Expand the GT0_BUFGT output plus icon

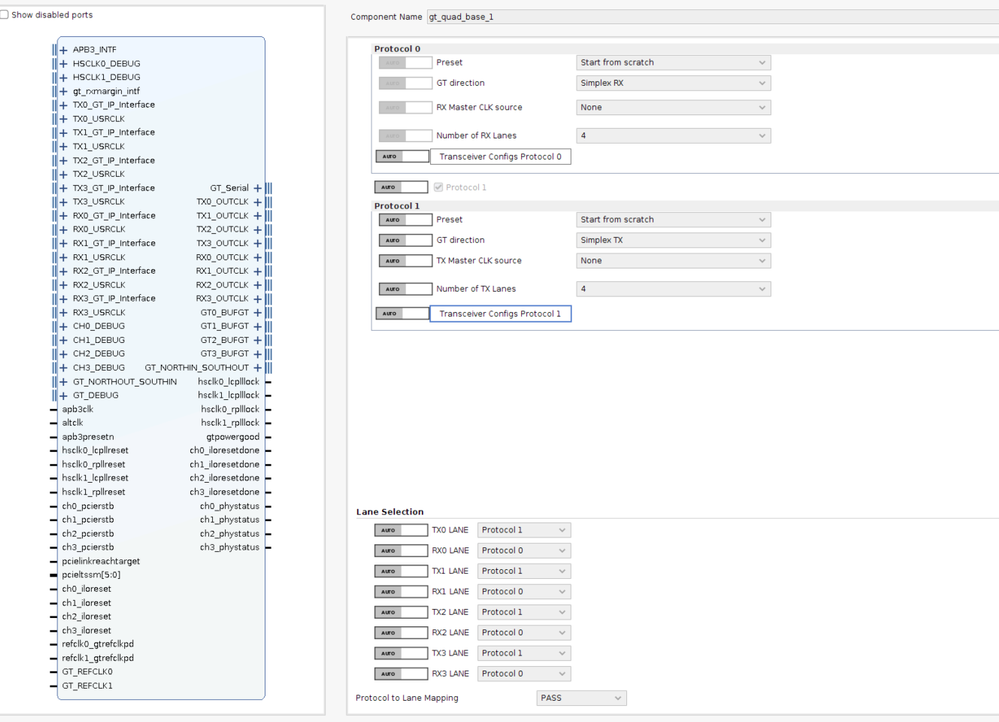pos(257,312)
